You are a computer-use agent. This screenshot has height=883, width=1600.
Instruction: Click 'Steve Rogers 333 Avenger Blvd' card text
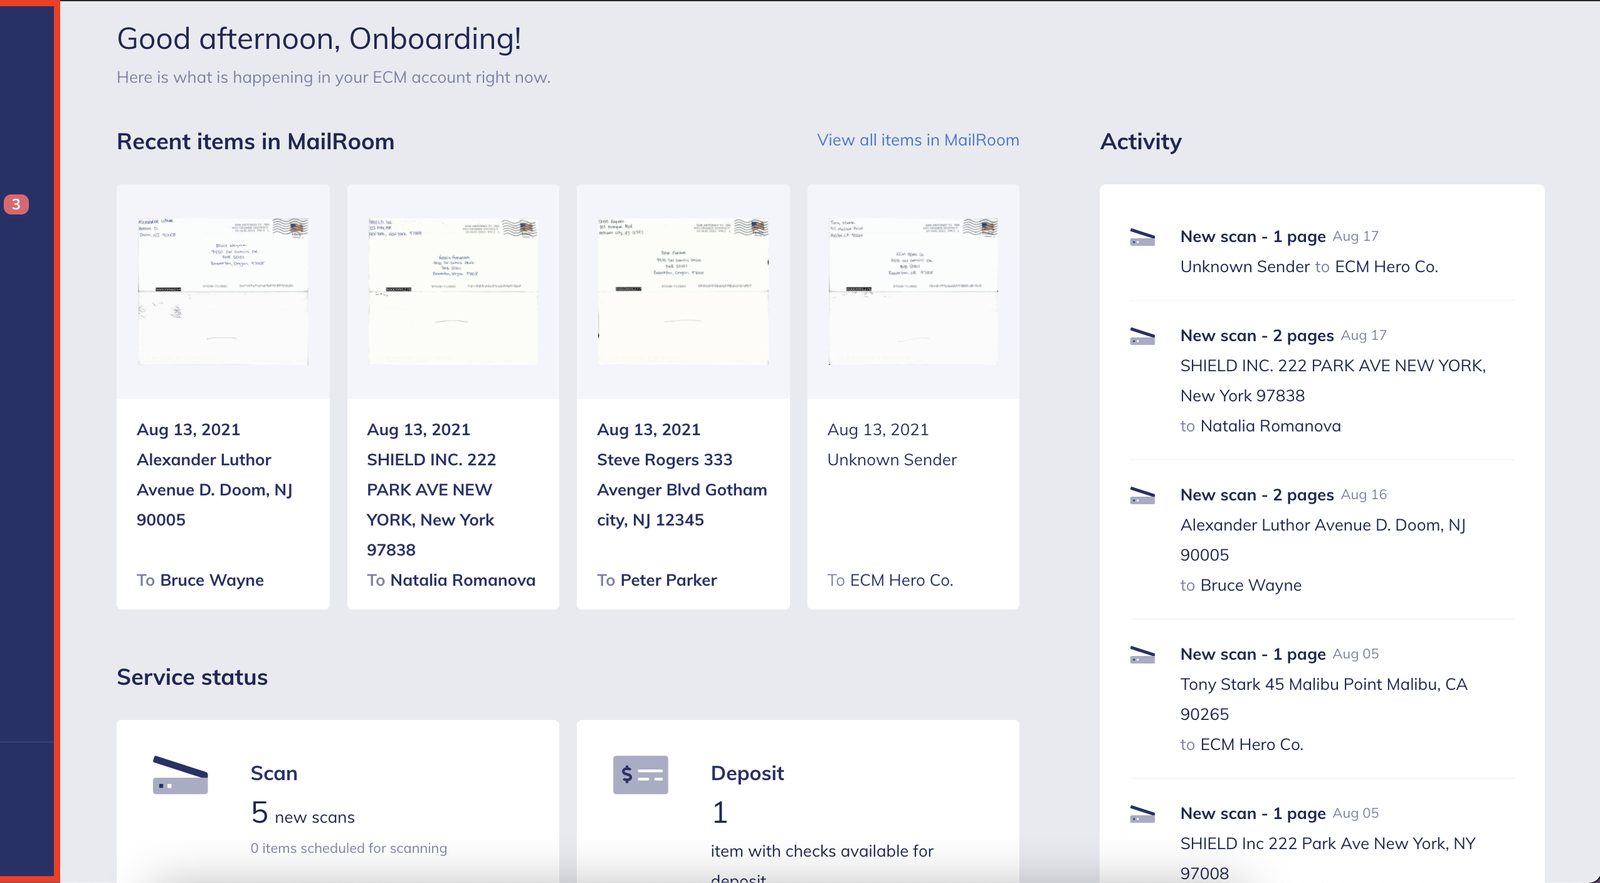coord(682,490)
